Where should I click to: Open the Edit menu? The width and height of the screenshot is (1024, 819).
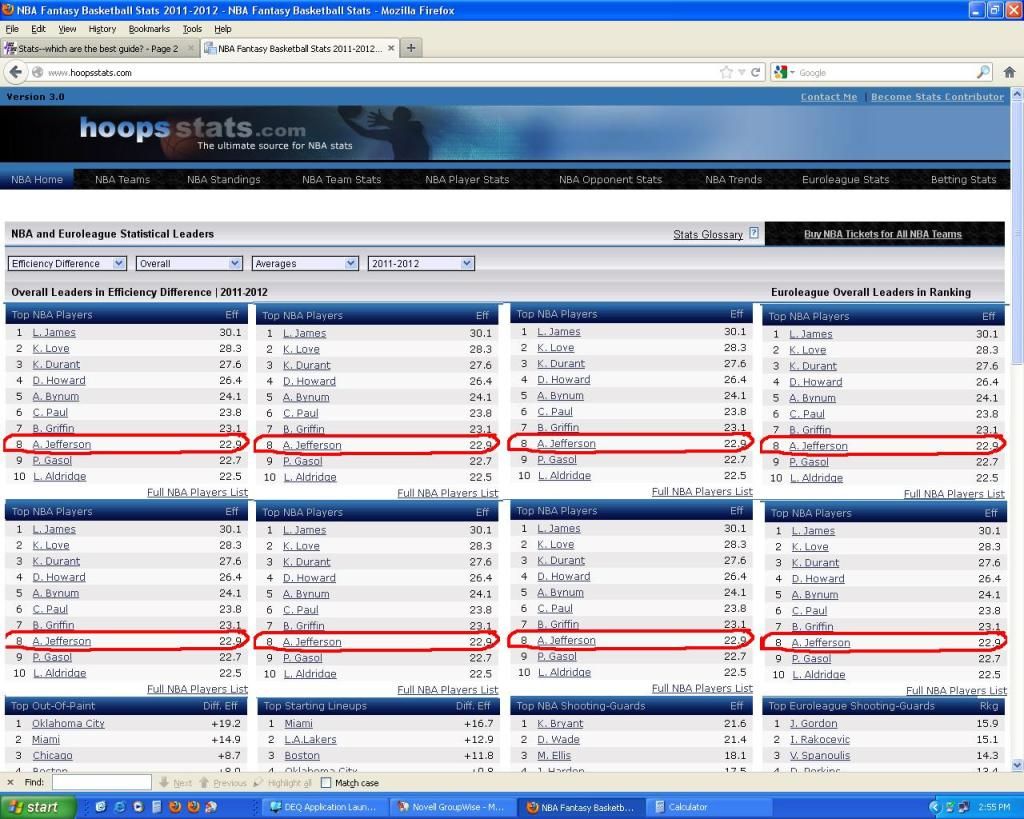(39, 29)
